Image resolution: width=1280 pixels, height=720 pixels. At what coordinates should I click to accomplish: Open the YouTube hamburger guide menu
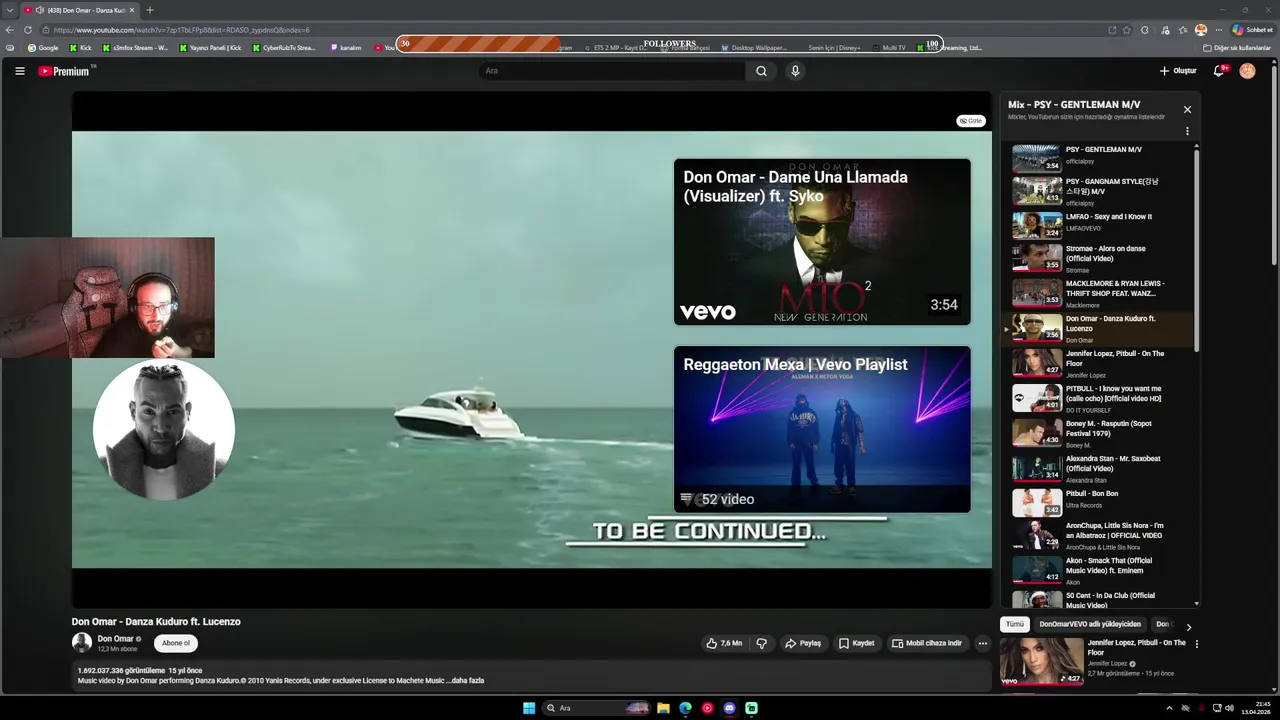[19, 71]
